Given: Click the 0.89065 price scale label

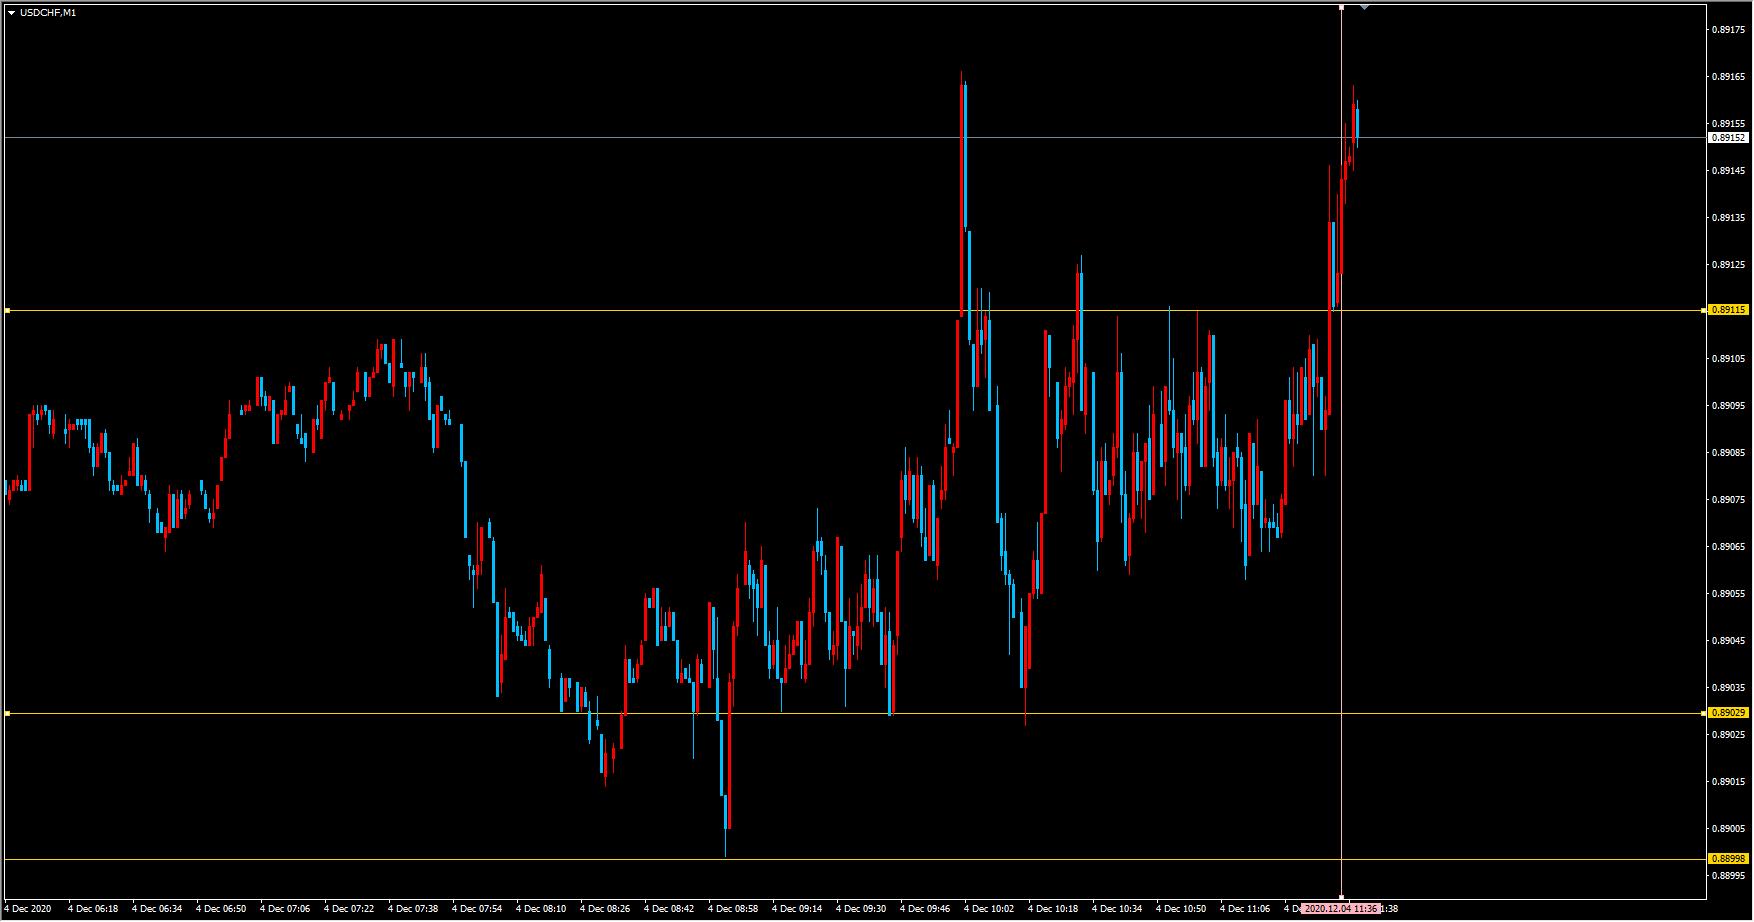Looking at the screenshot, I should click(1728, 547).
